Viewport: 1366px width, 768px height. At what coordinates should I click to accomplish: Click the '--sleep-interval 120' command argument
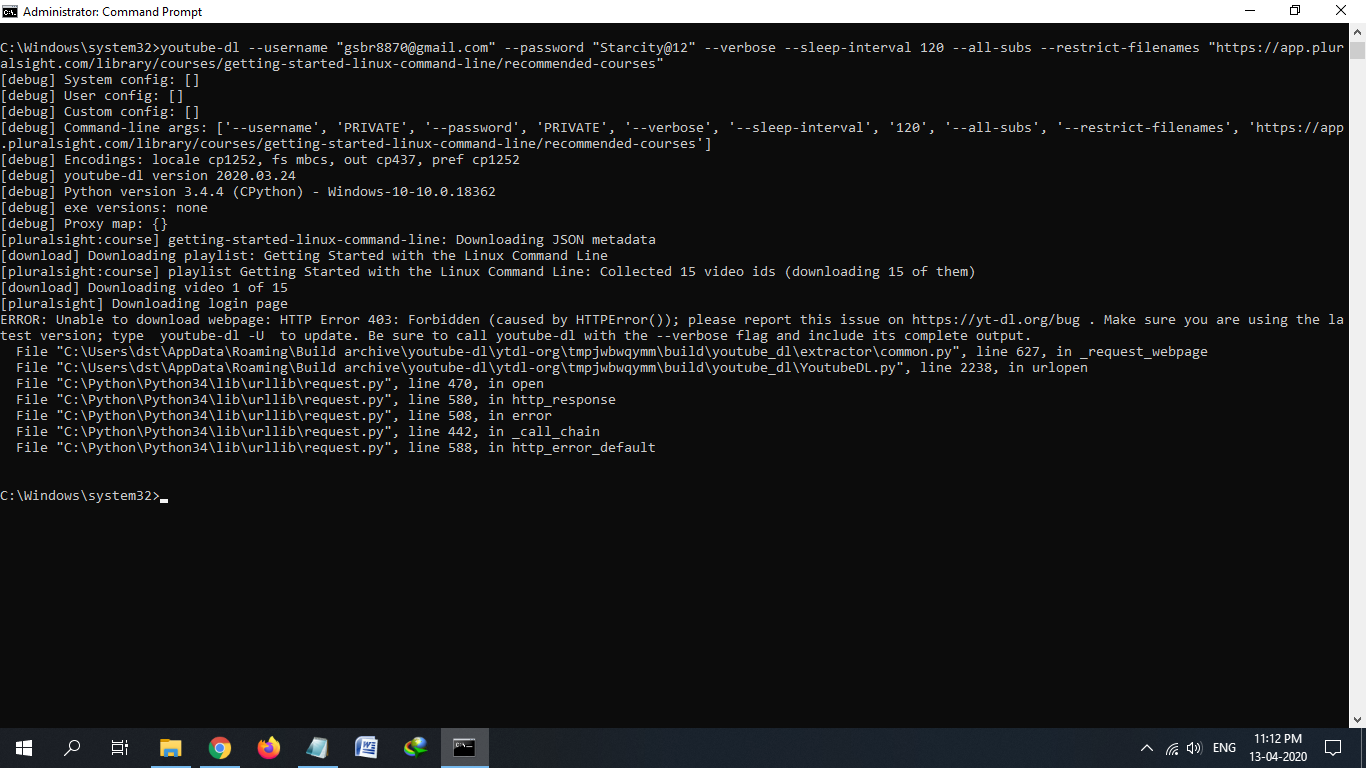point(864,48)
